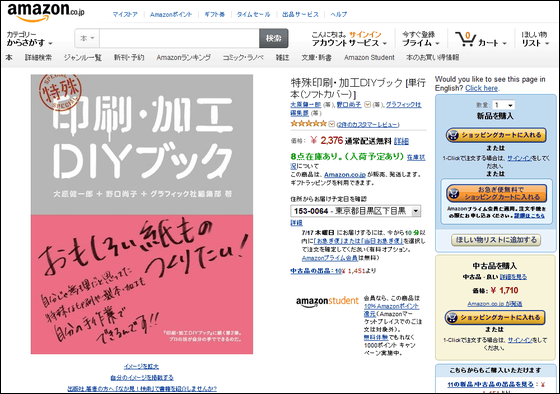The image size is (560, 394).
Task: Open the 中古品の出品 link
Action: [316, 271]
